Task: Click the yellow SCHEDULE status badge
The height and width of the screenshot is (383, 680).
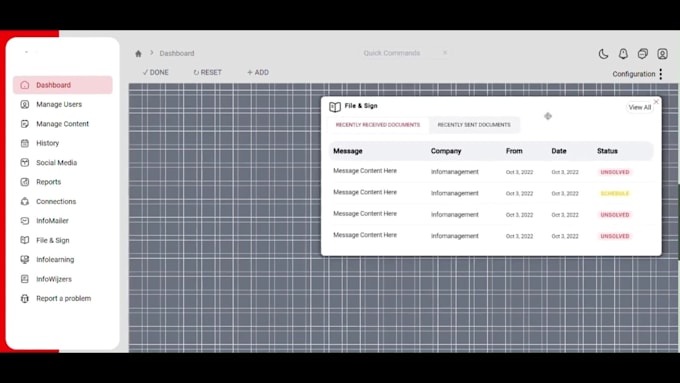Action: pyautogui.click(x=615, y=193)
